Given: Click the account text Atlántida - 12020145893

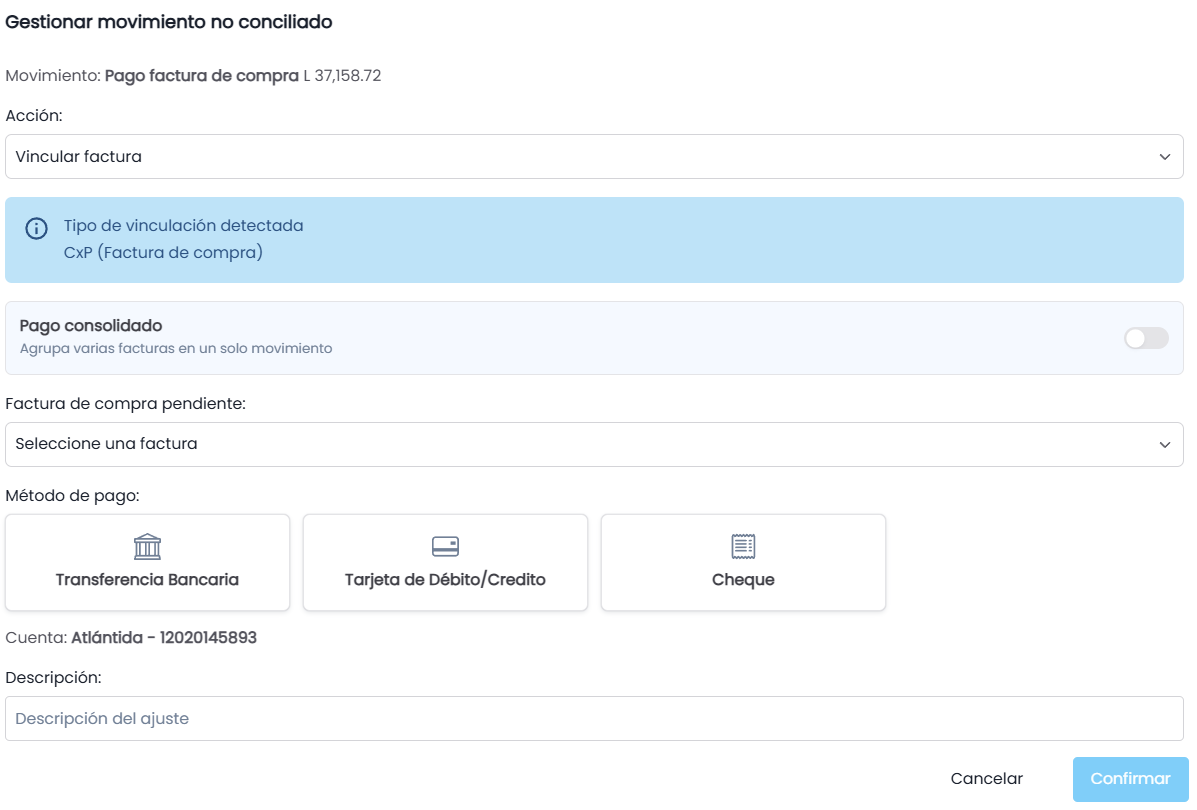Looking at the screenshot, I should click(164, 637).
